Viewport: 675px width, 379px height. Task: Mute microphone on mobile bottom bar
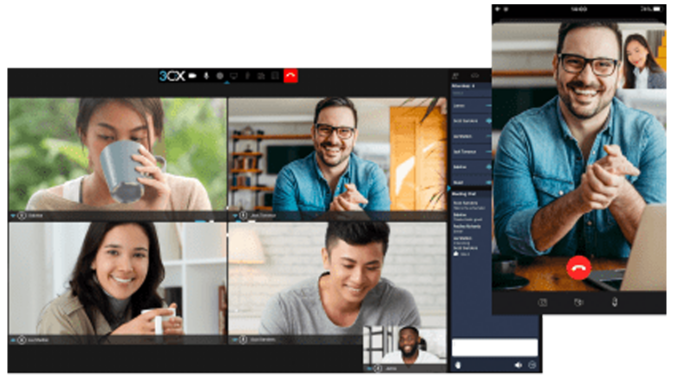[615, 302]
